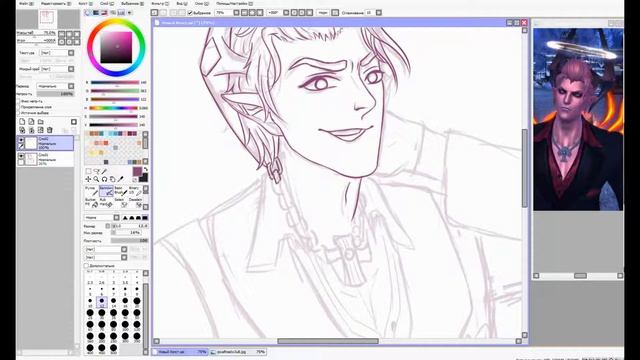Toggle the preserve opacity checkbox

coord(18,101)
